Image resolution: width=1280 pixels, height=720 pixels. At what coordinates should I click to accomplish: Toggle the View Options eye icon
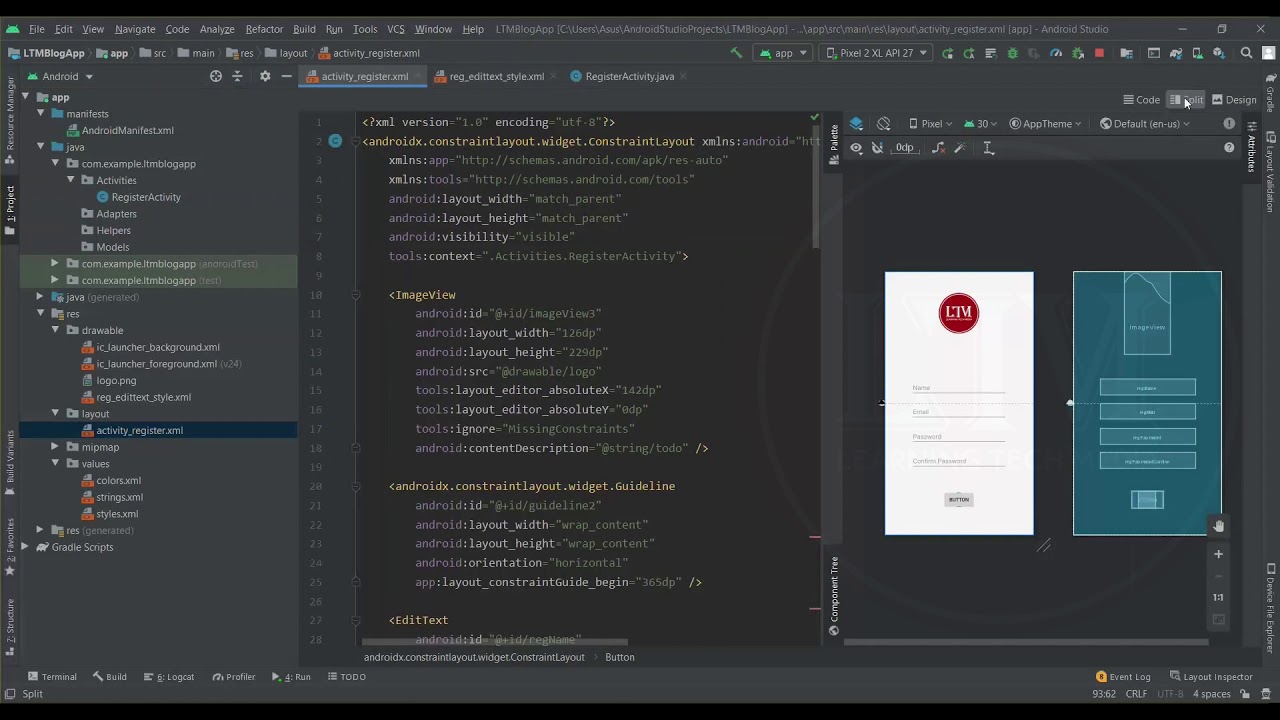[x=856, y=148]
